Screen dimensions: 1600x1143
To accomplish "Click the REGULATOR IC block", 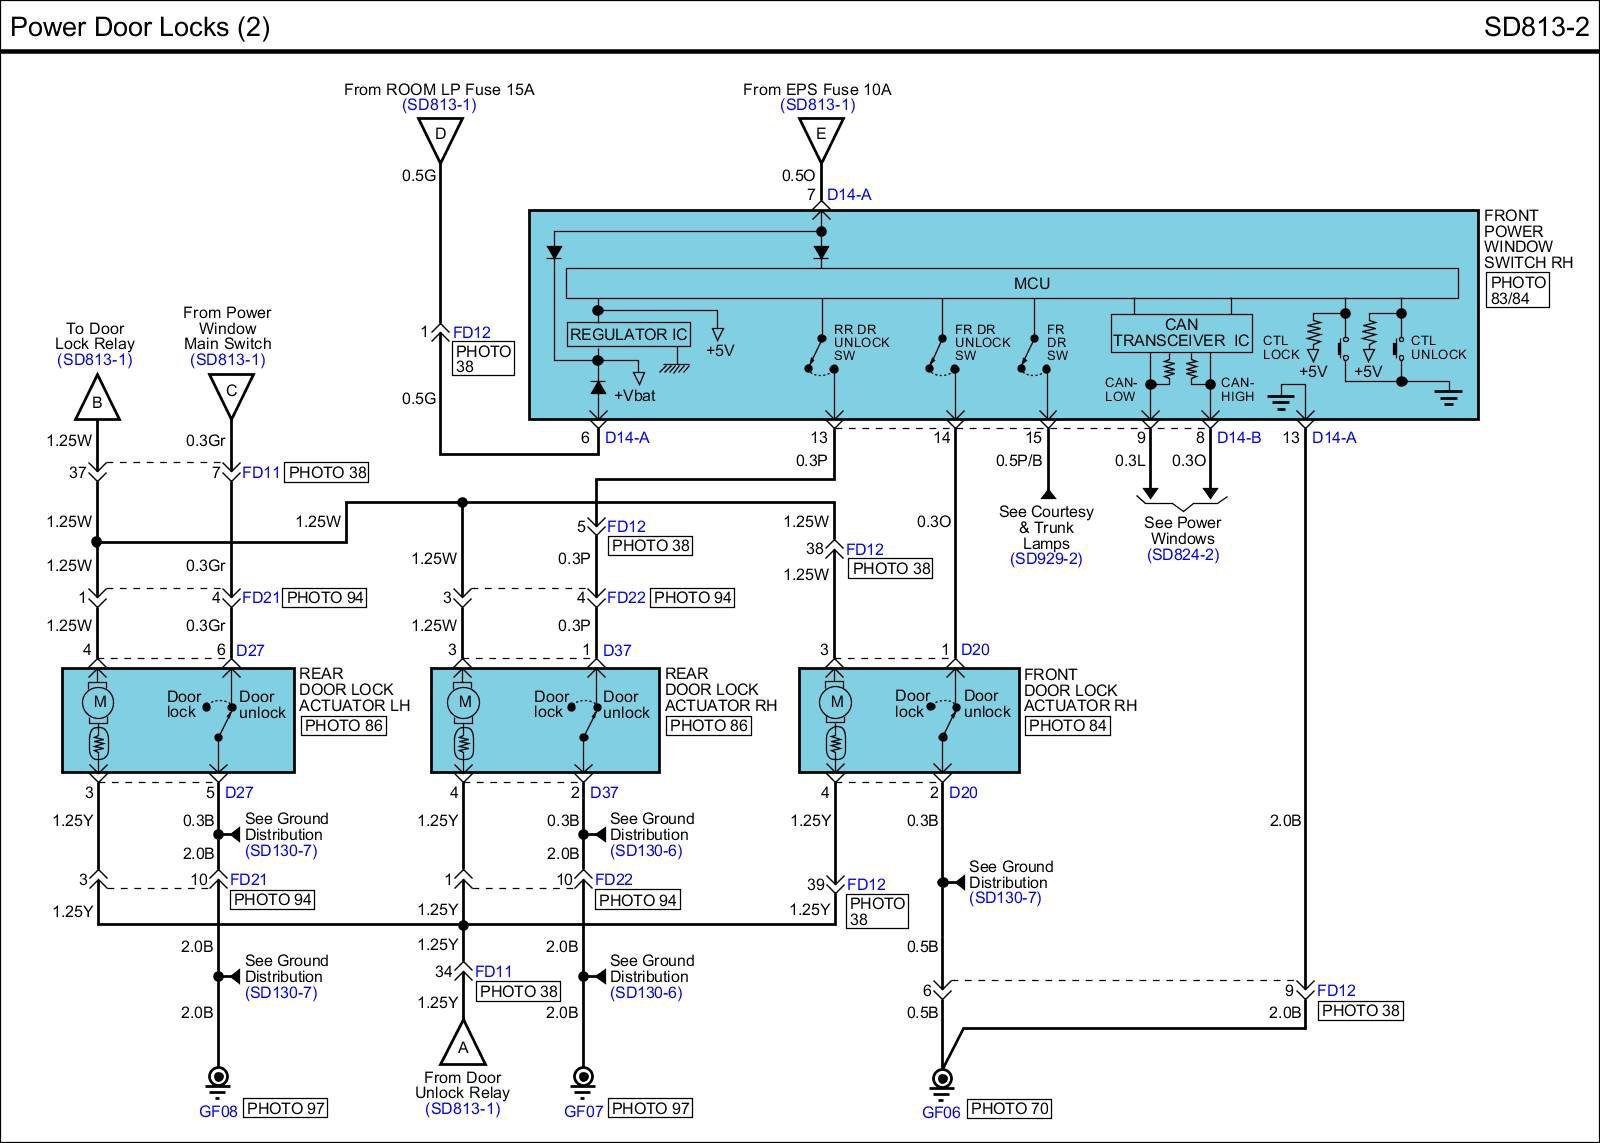I will tap(628, 334).
